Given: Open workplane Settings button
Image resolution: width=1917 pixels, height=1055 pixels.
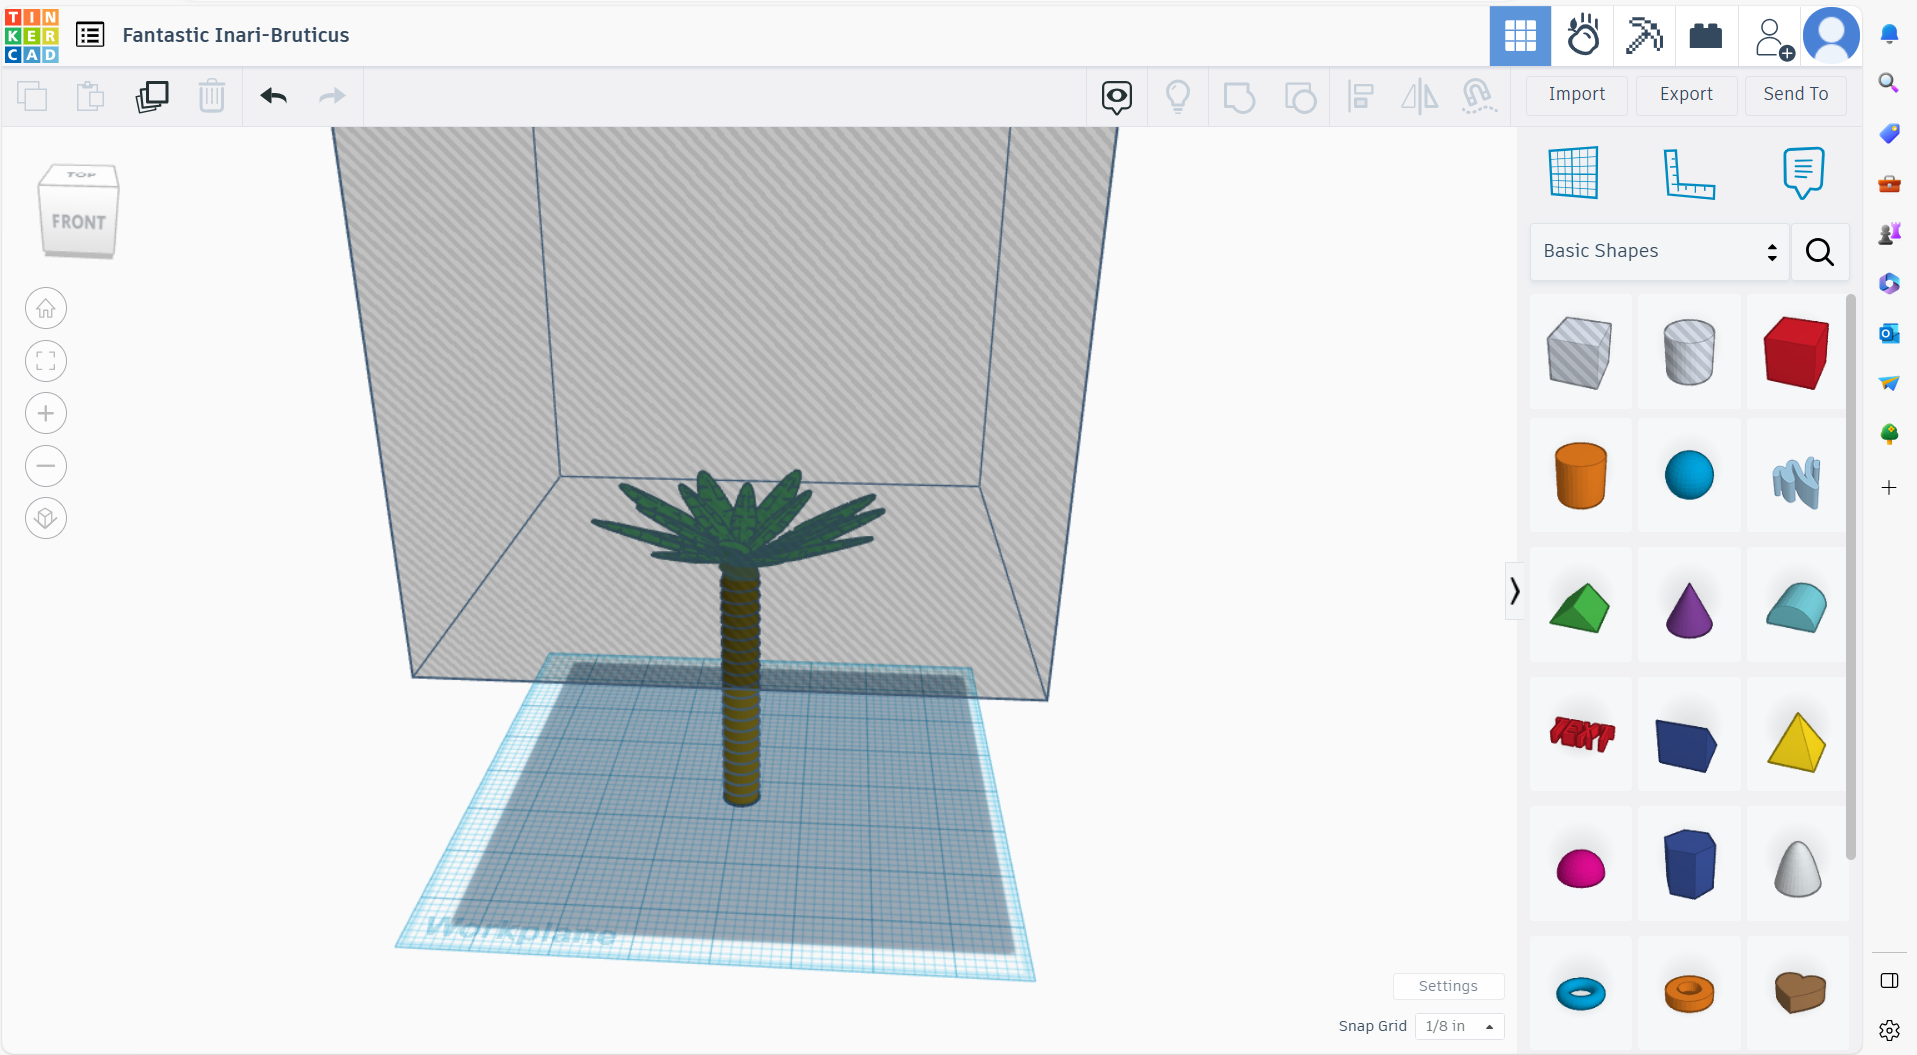Looking at the screenshot, I should pos(1448,986).
